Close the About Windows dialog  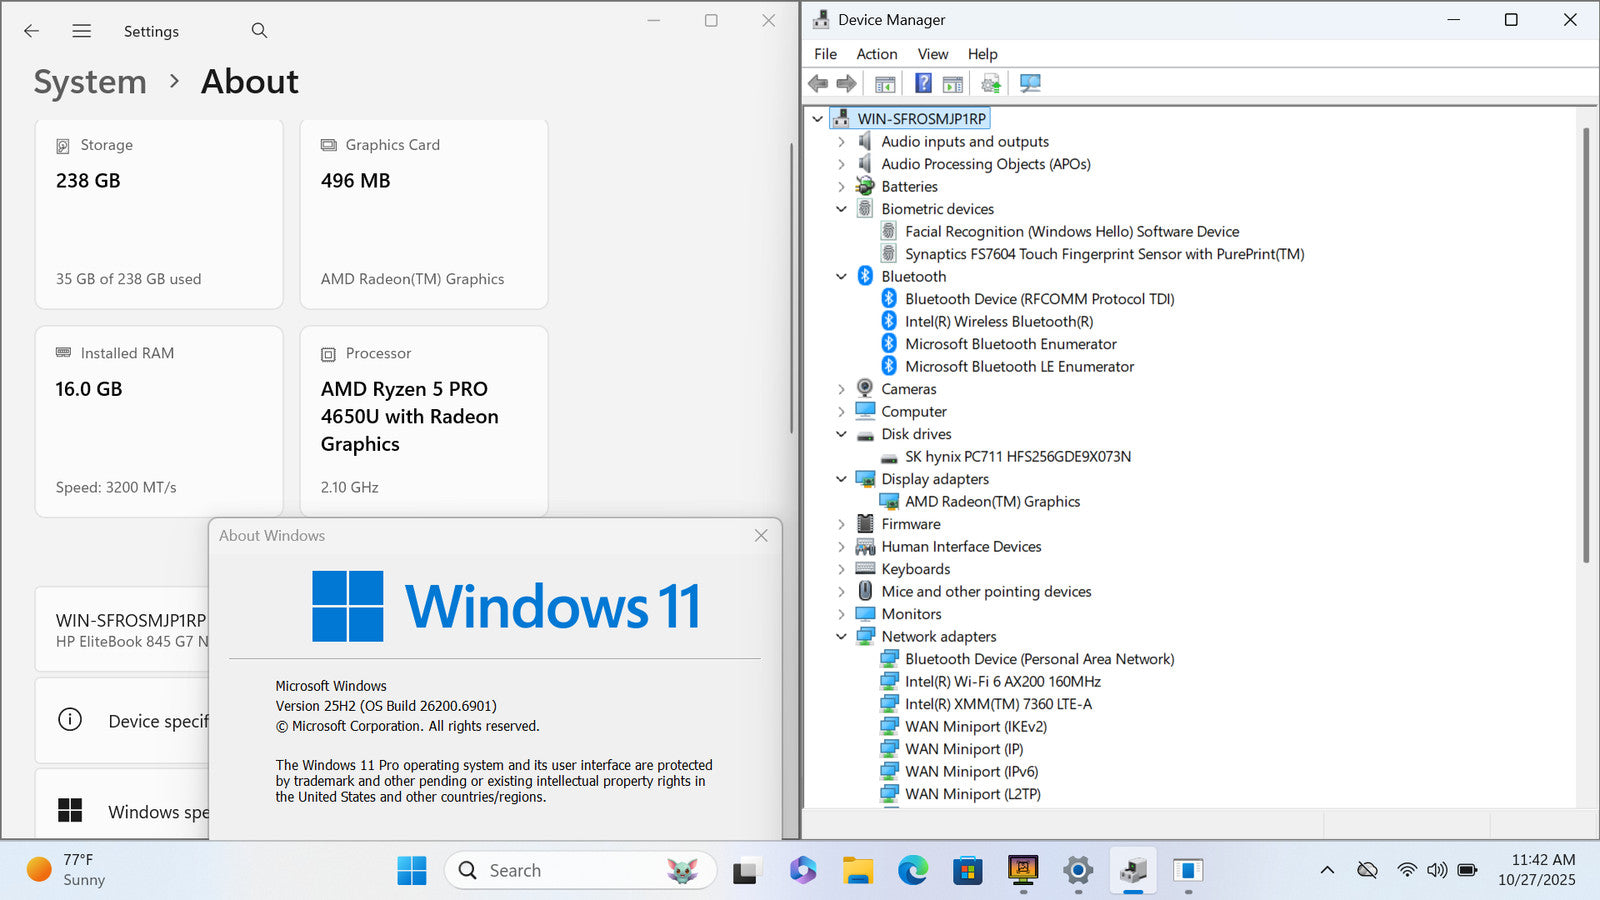(x=761, y=536)
